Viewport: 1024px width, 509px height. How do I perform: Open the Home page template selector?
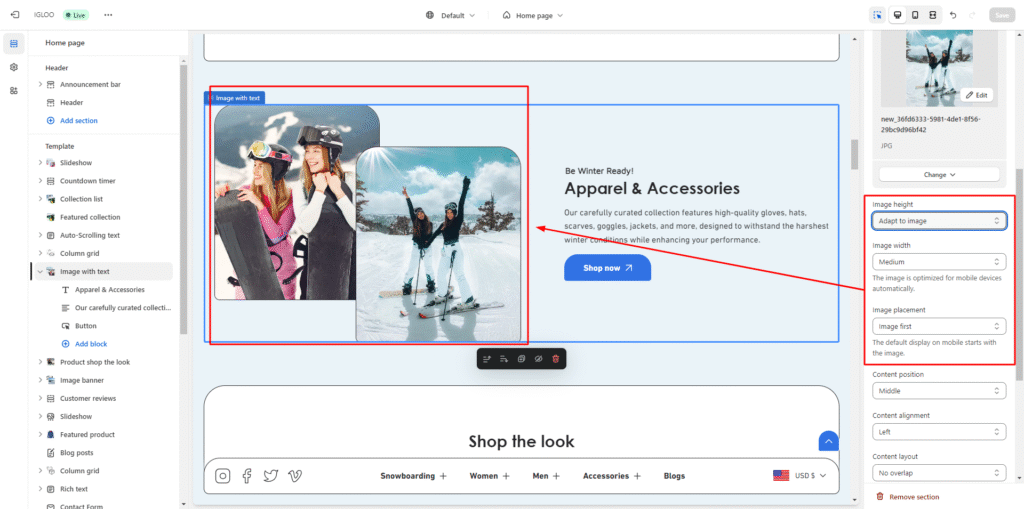[532, 15]
